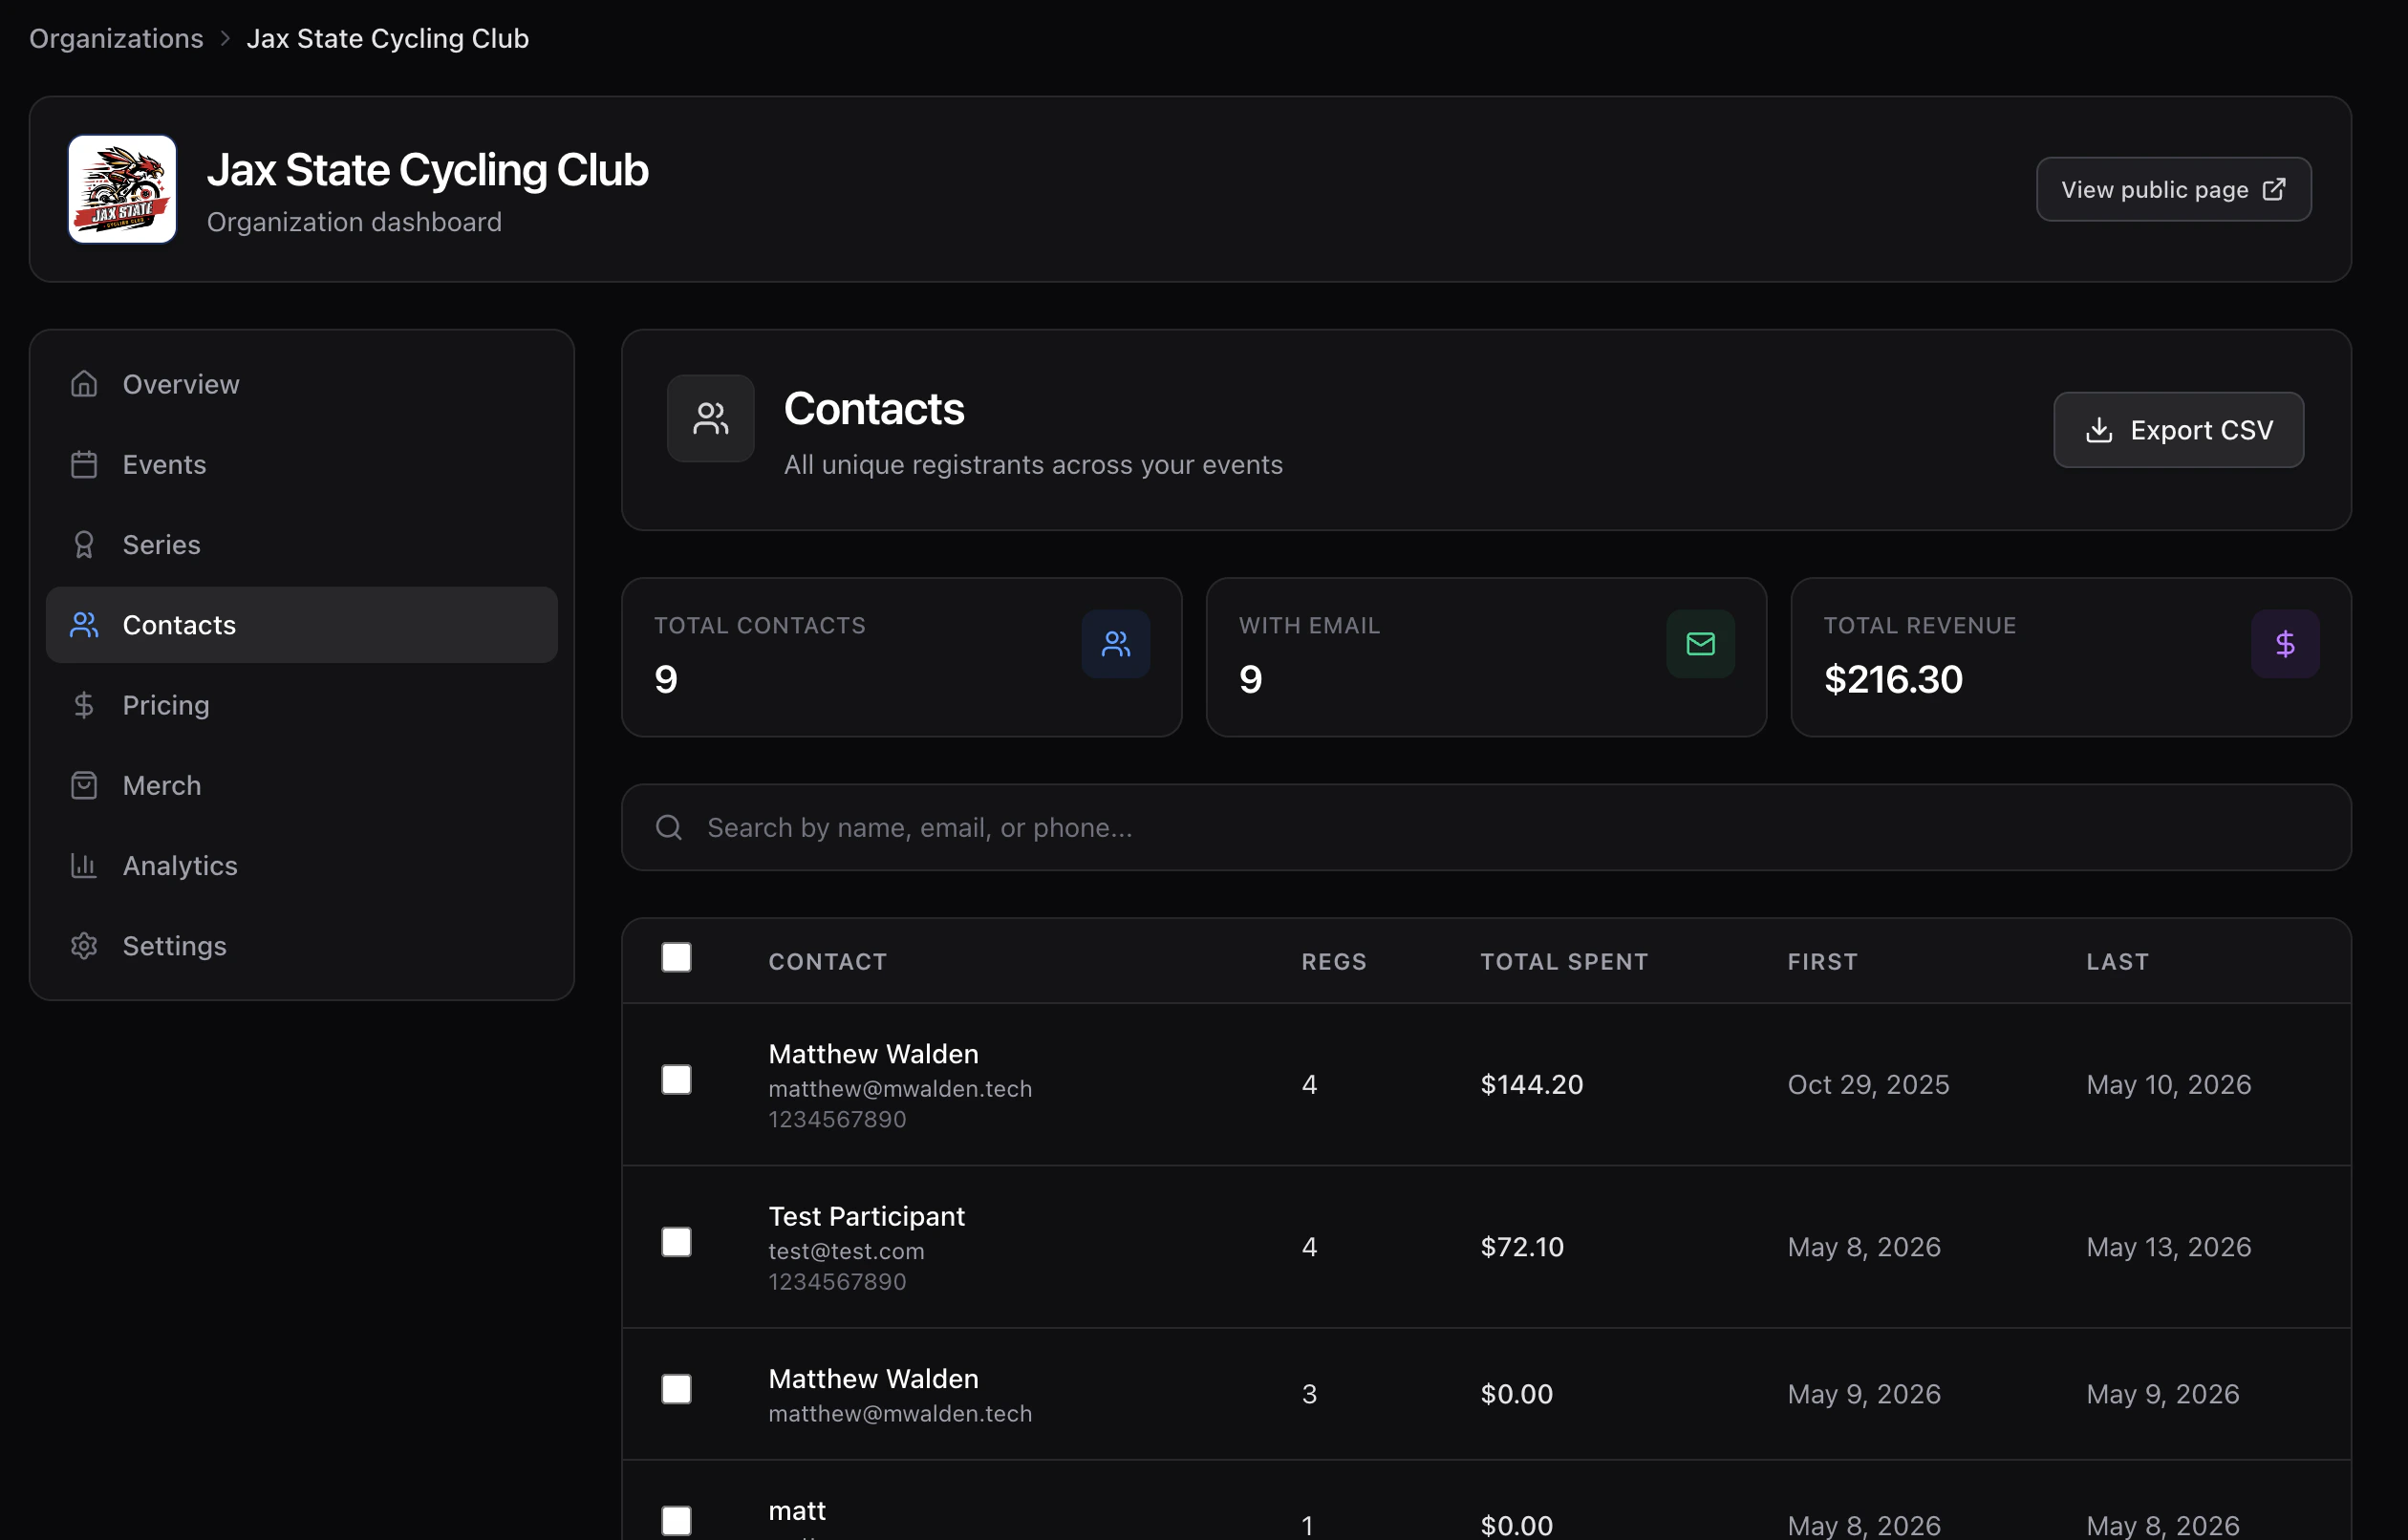Image resolution: width=2408 pixels, height=1540 pixels.
Task: Click the Export CSV button
Action: pos(2178,430)
